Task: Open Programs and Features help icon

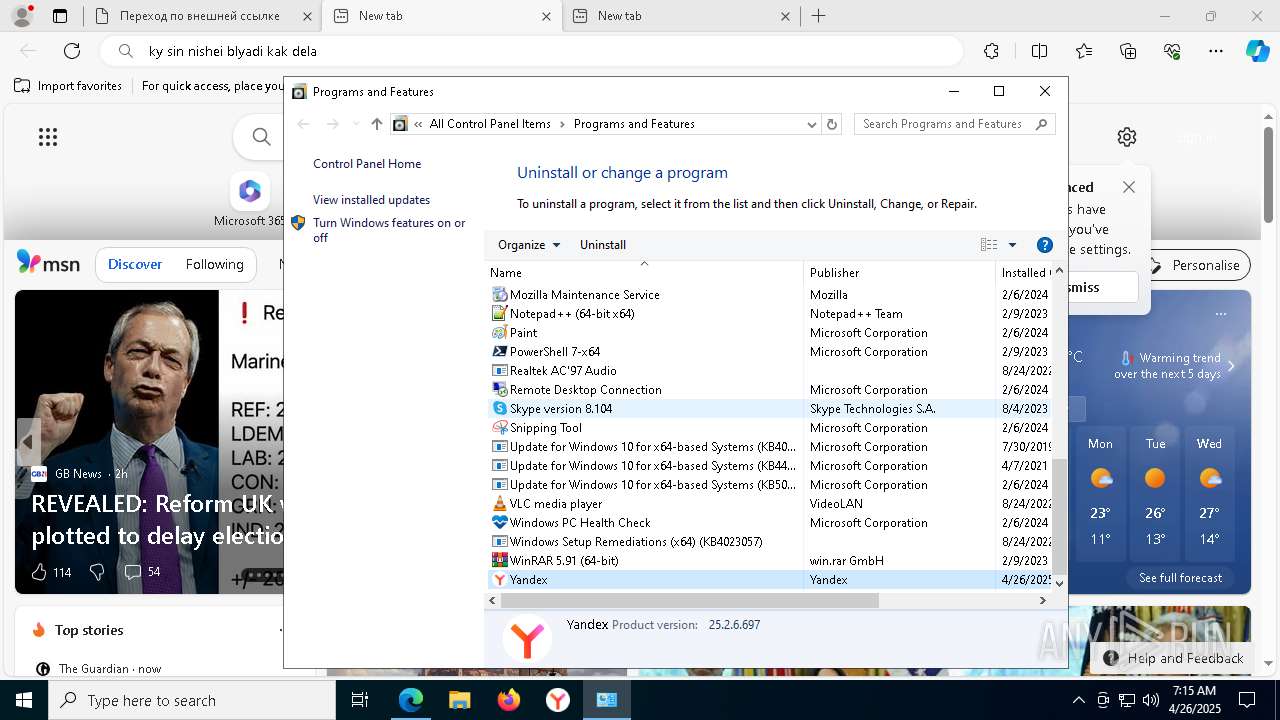Action: [x=1045, y=245]
